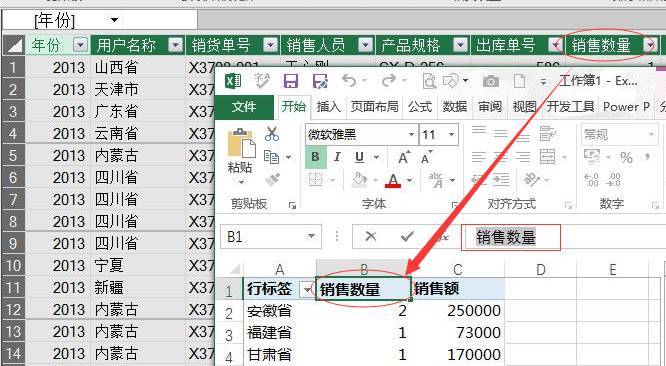Toggle Underline formatting
The image size is (666, 366).
point(359,158)
